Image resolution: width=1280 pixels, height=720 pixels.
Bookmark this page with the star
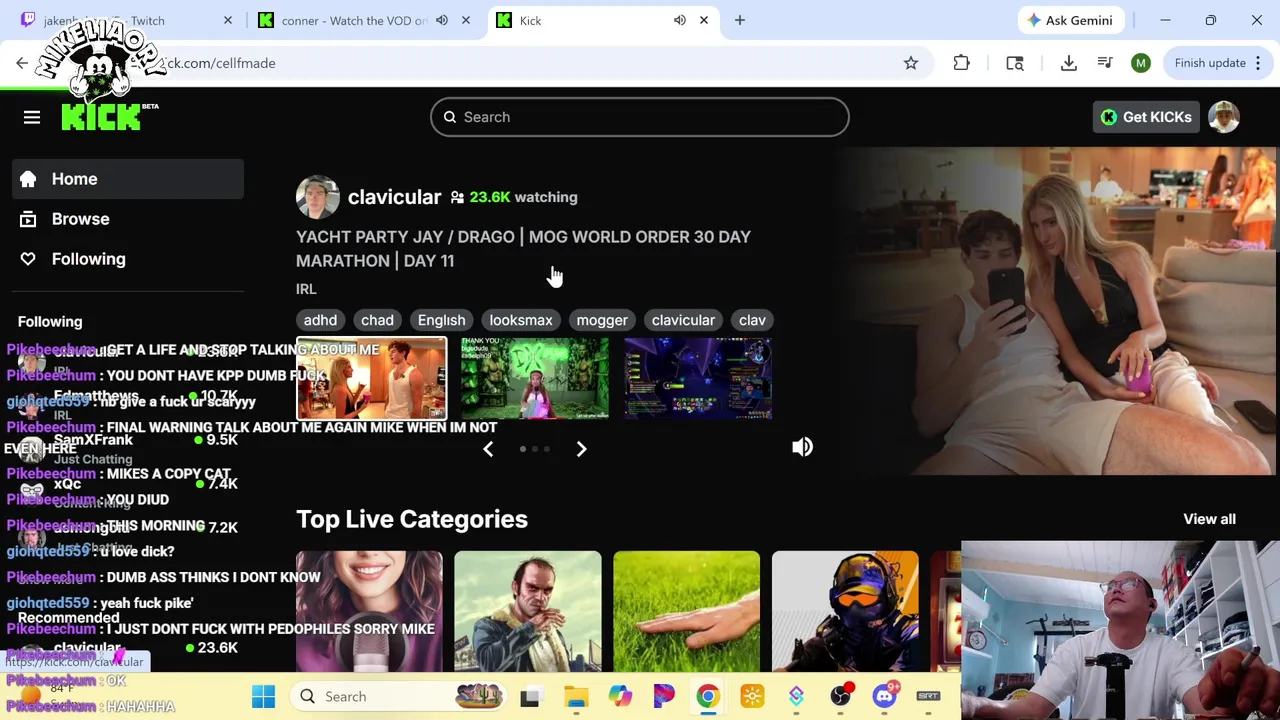tap(911, 63)
